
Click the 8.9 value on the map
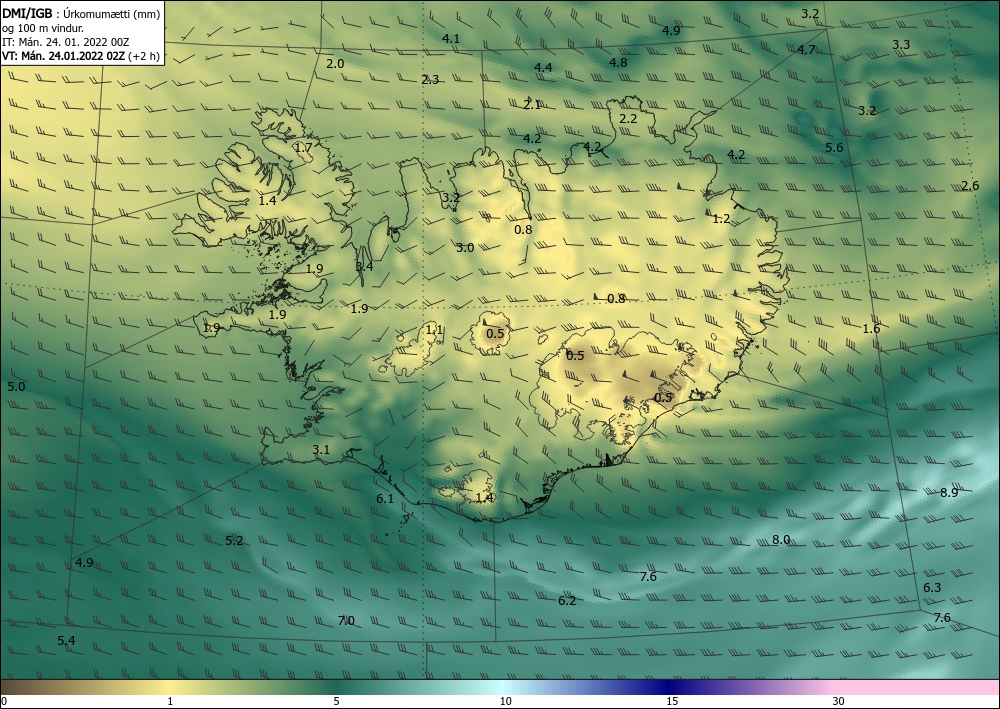pyautogui.click(x=949, y=493)
